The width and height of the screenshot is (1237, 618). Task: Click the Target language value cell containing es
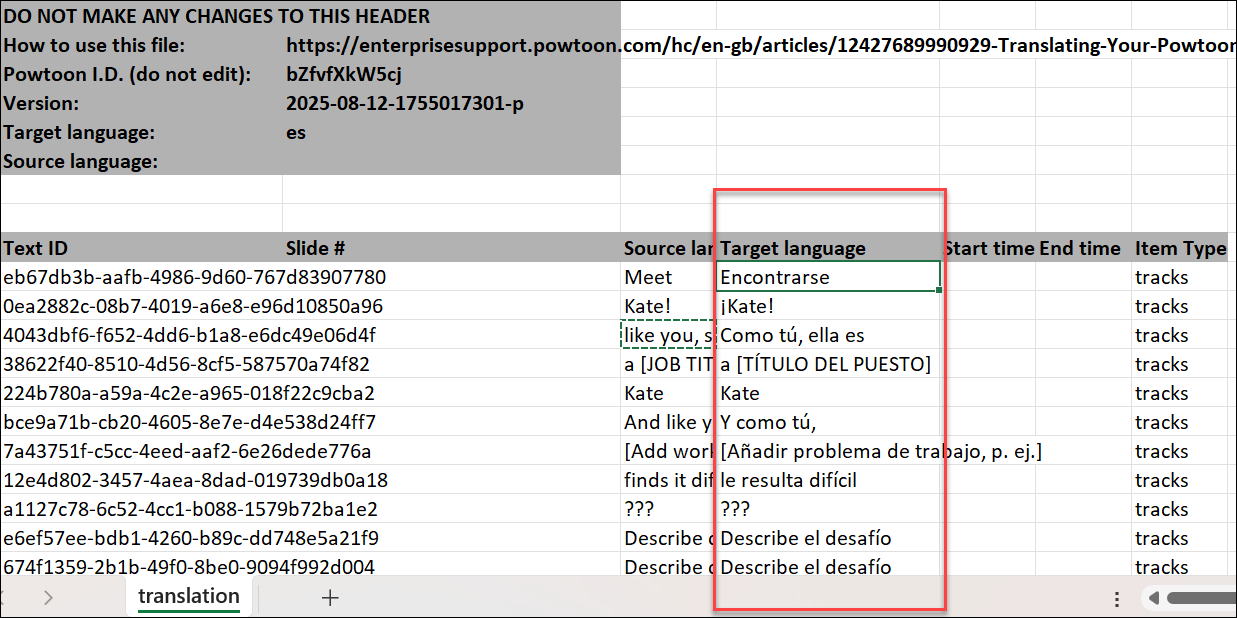click(294, 132)
